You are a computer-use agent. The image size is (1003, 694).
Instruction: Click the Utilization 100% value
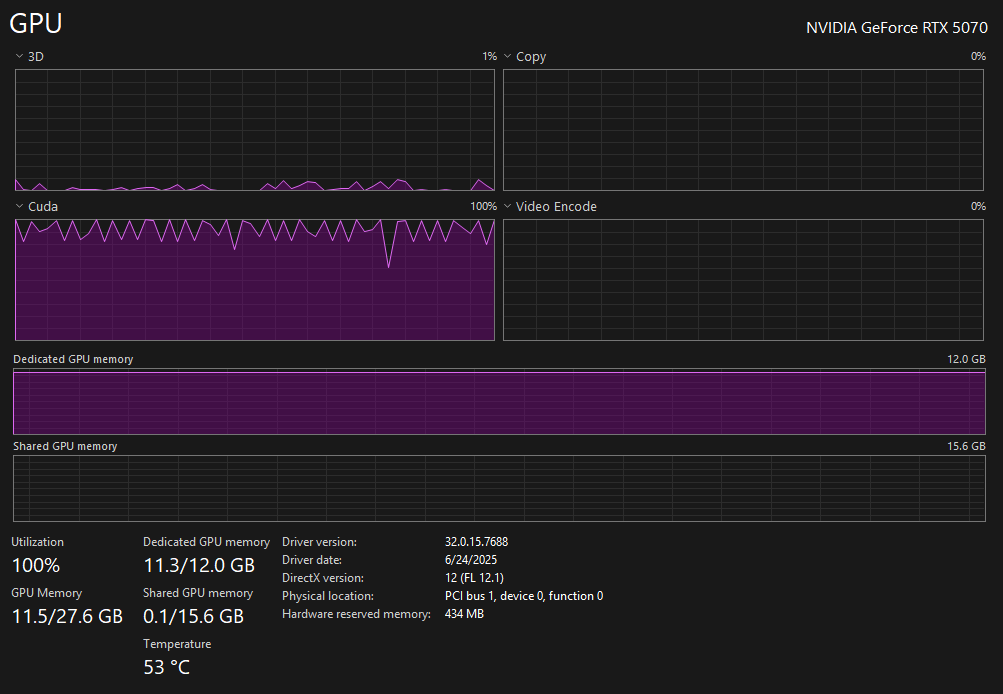click(x=36, y=565)
